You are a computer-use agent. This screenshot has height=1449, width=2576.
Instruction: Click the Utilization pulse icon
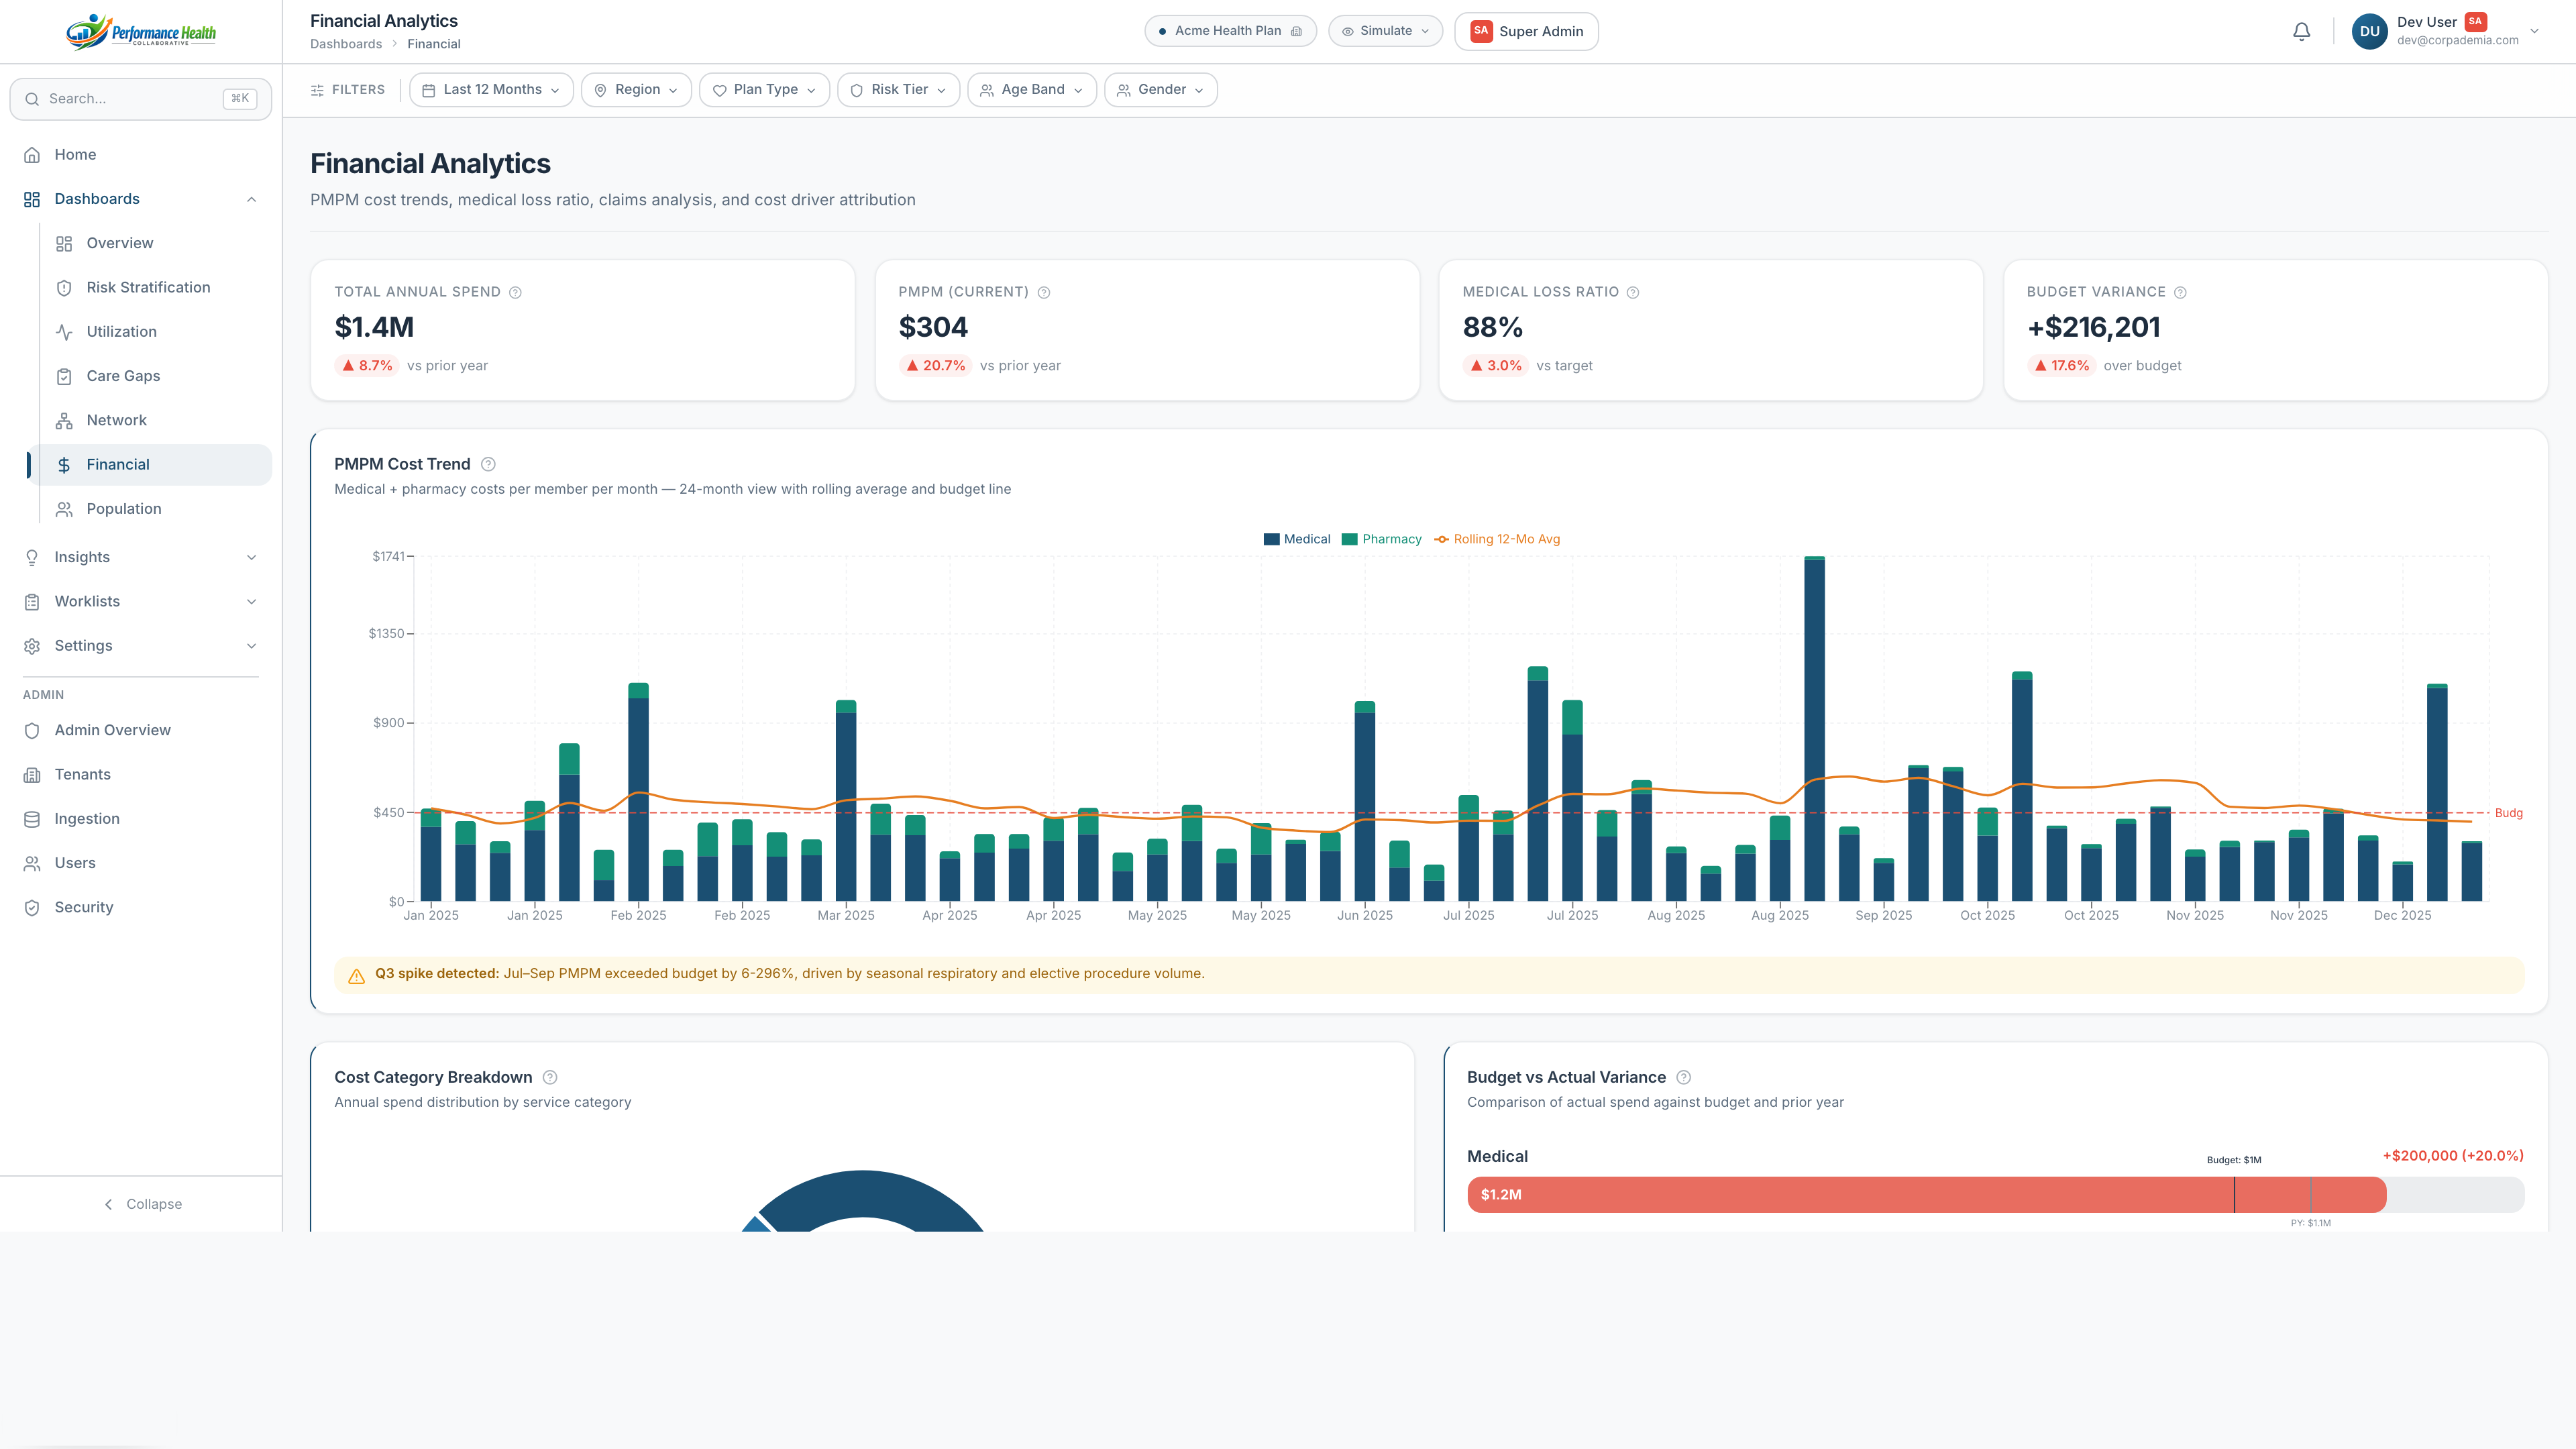[x=64, y=332]
